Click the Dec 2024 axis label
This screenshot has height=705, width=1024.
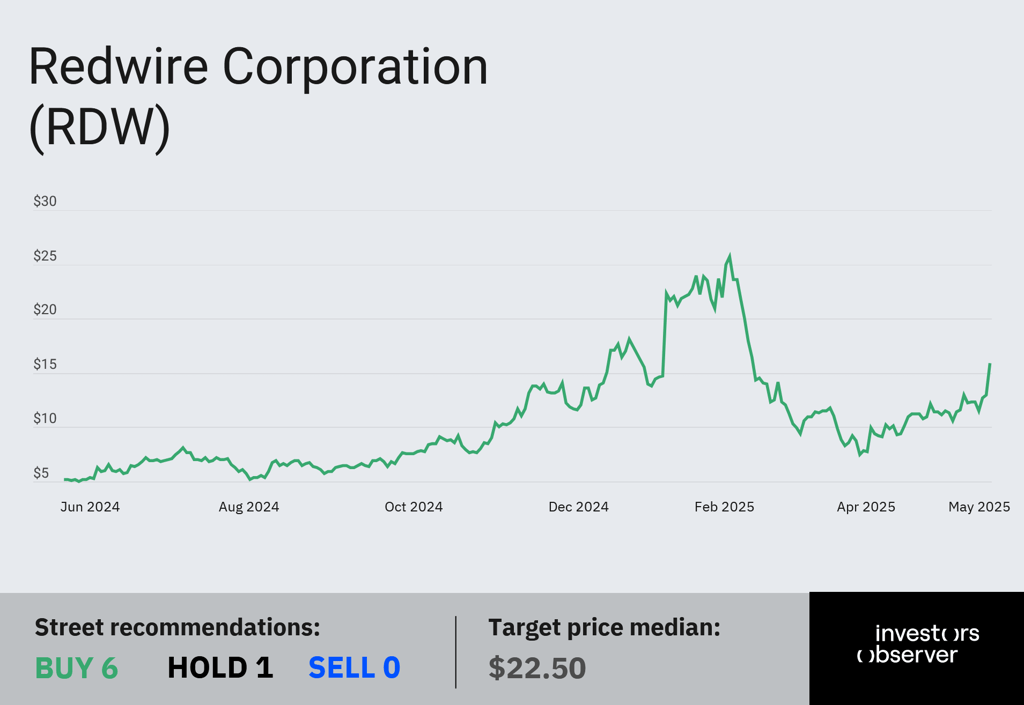point(579,507)
